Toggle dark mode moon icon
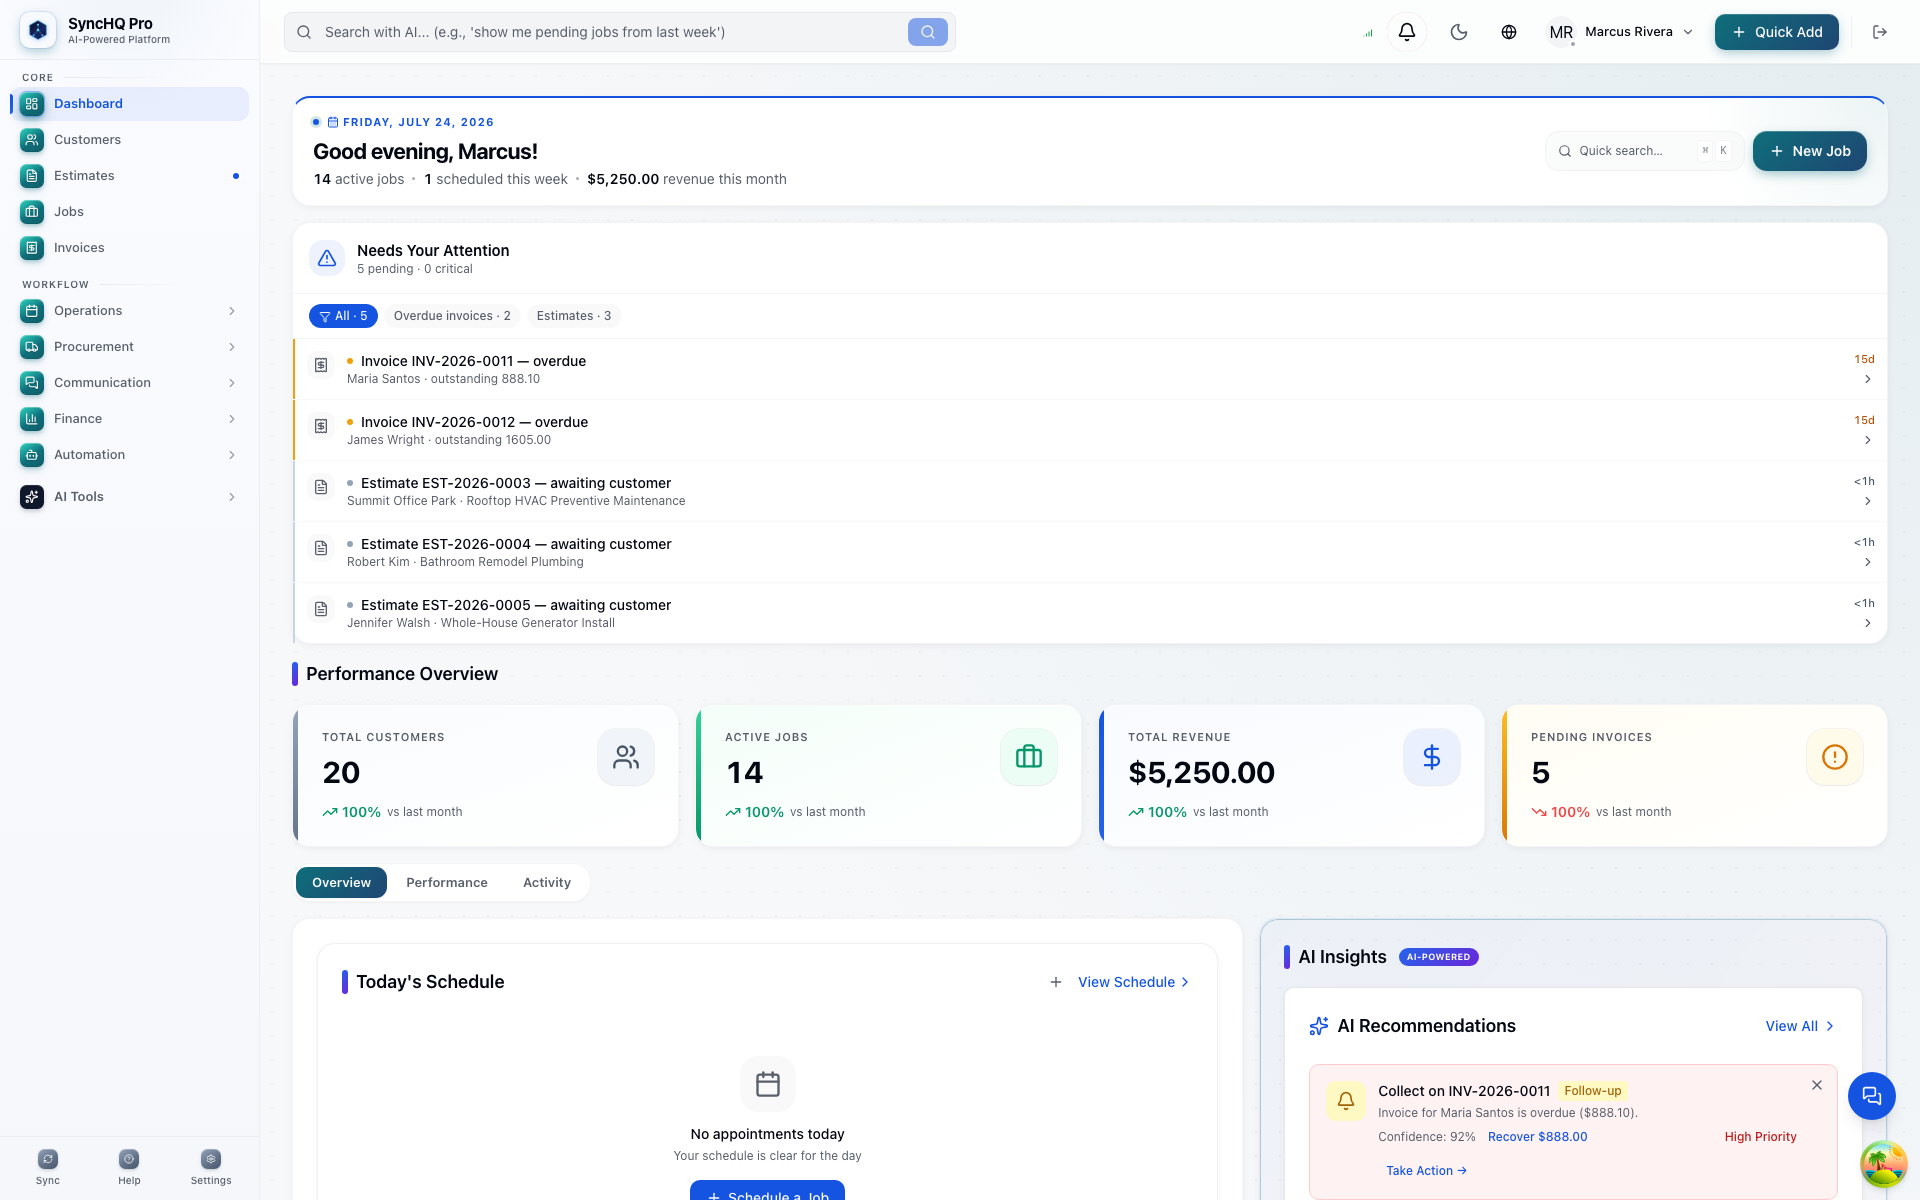This screenshot has width=1920, height=1200. (x=1459, y=32)
